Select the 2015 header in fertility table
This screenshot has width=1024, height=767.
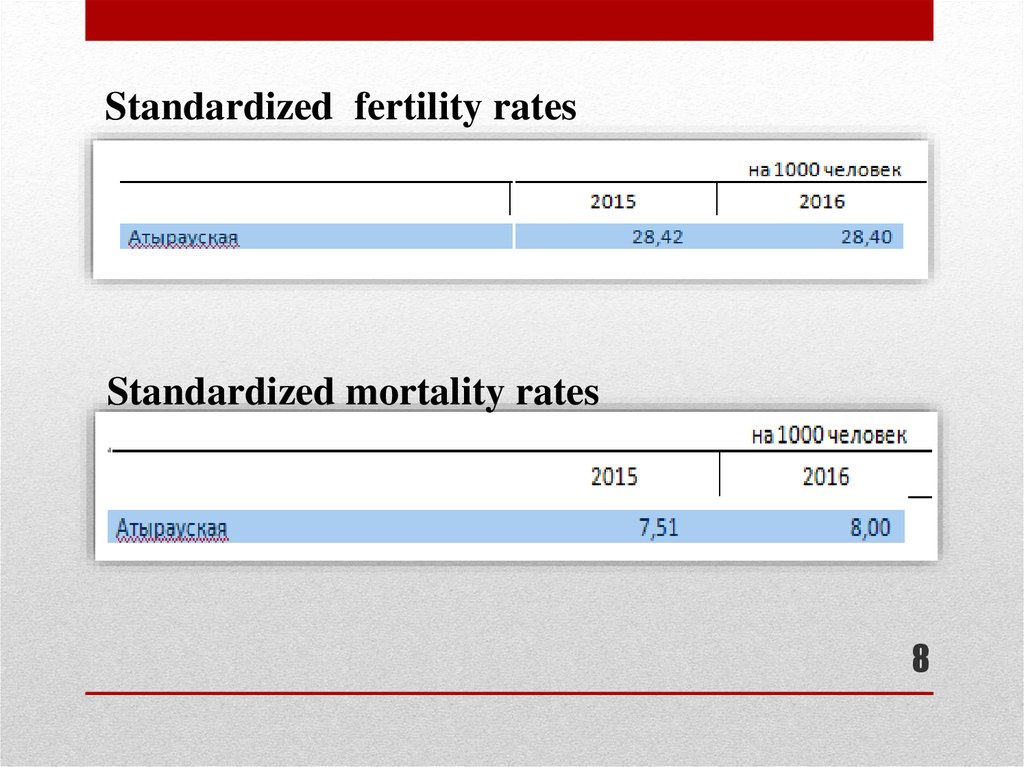click(x=612, y=201)
